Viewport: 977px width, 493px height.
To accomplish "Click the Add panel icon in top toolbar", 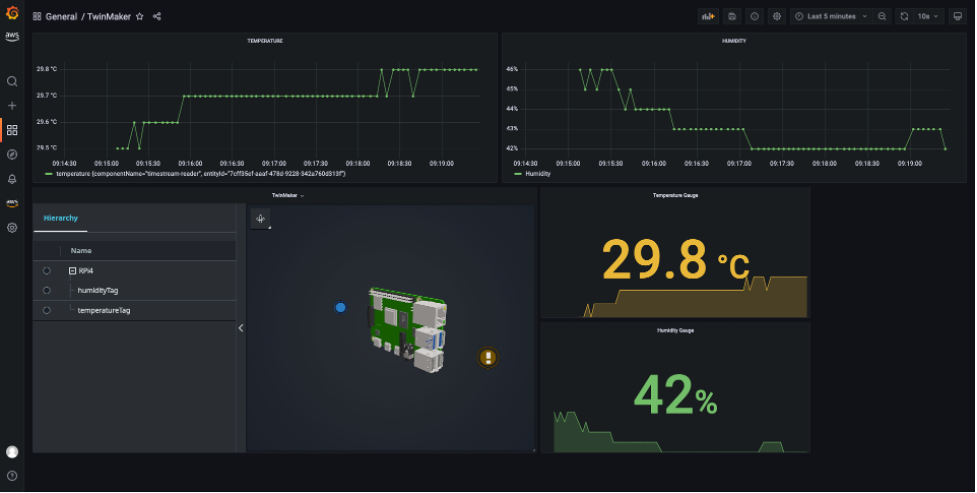I will pyautogui.click(x=708, y=16).
